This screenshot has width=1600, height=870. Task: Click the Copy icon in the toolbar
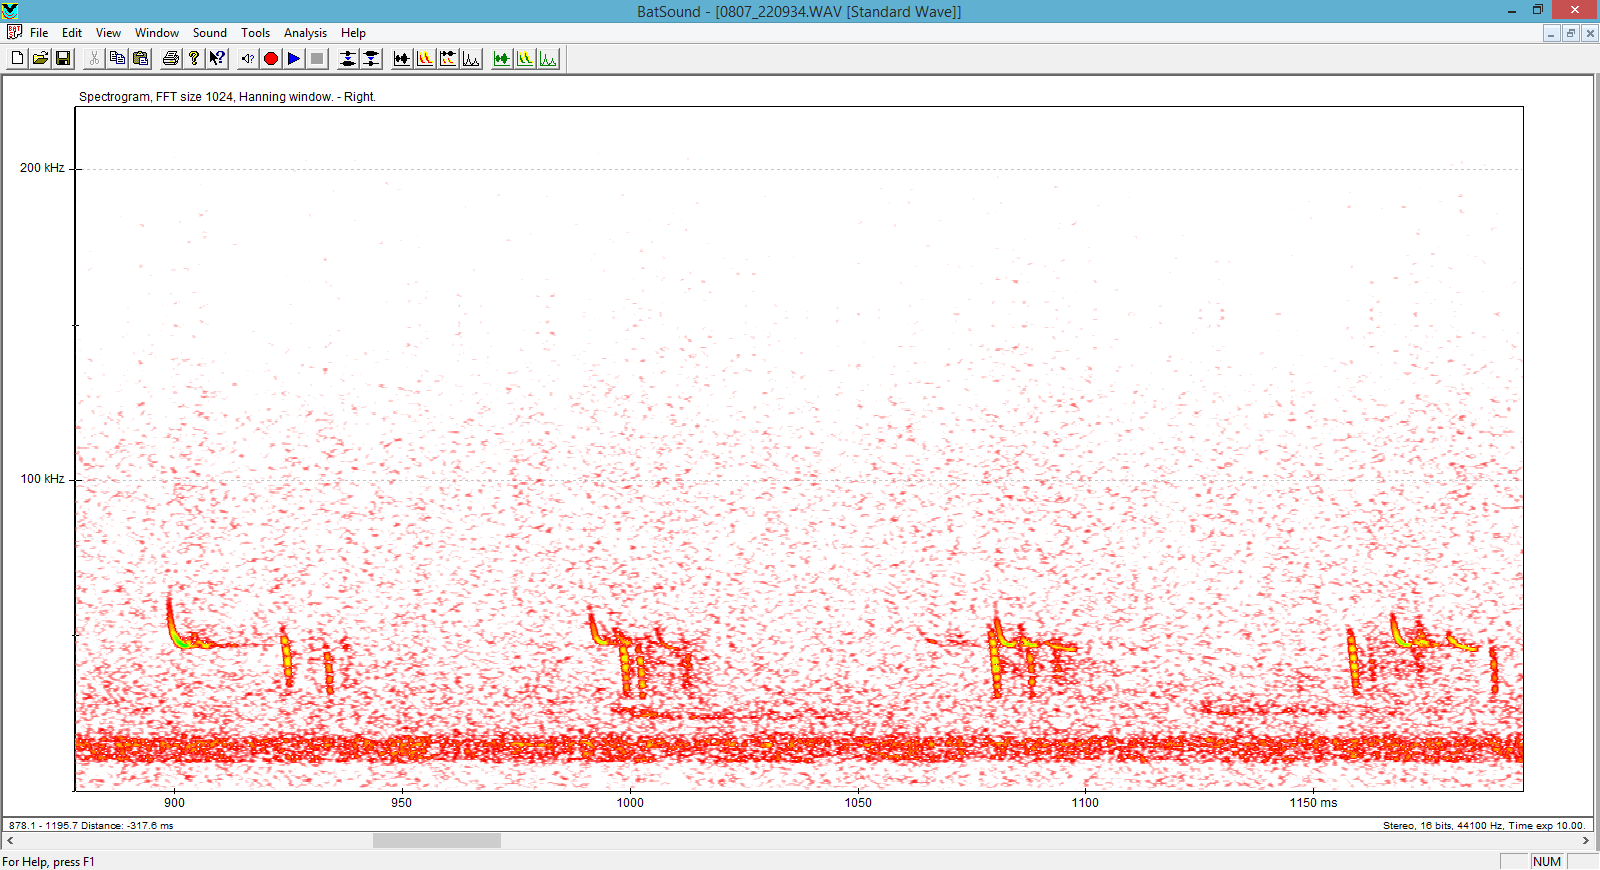click(x=117, y=59)
